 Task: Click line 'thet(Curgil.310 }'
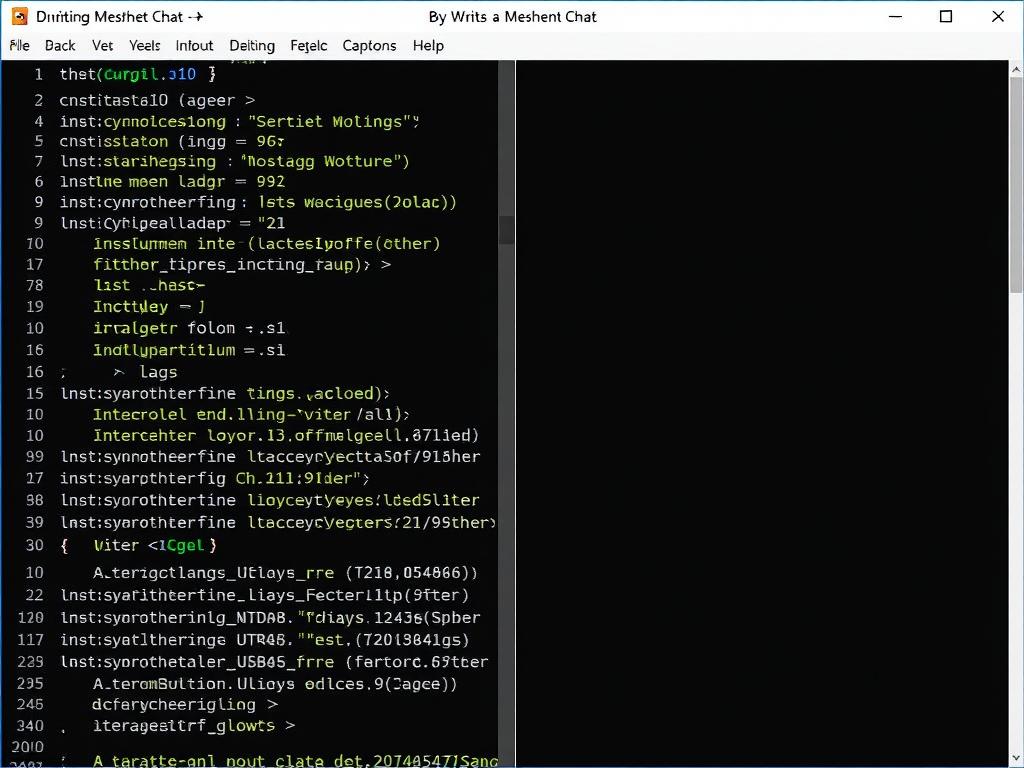[138, 74]
